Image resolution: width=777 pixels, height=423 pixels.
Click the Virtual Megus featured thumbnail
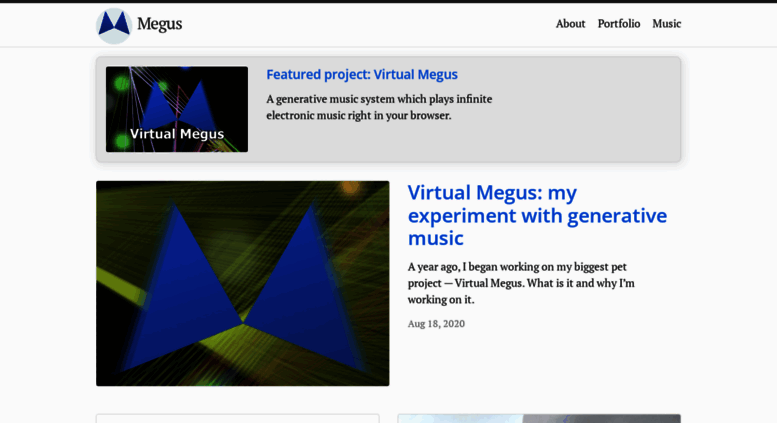177,109
